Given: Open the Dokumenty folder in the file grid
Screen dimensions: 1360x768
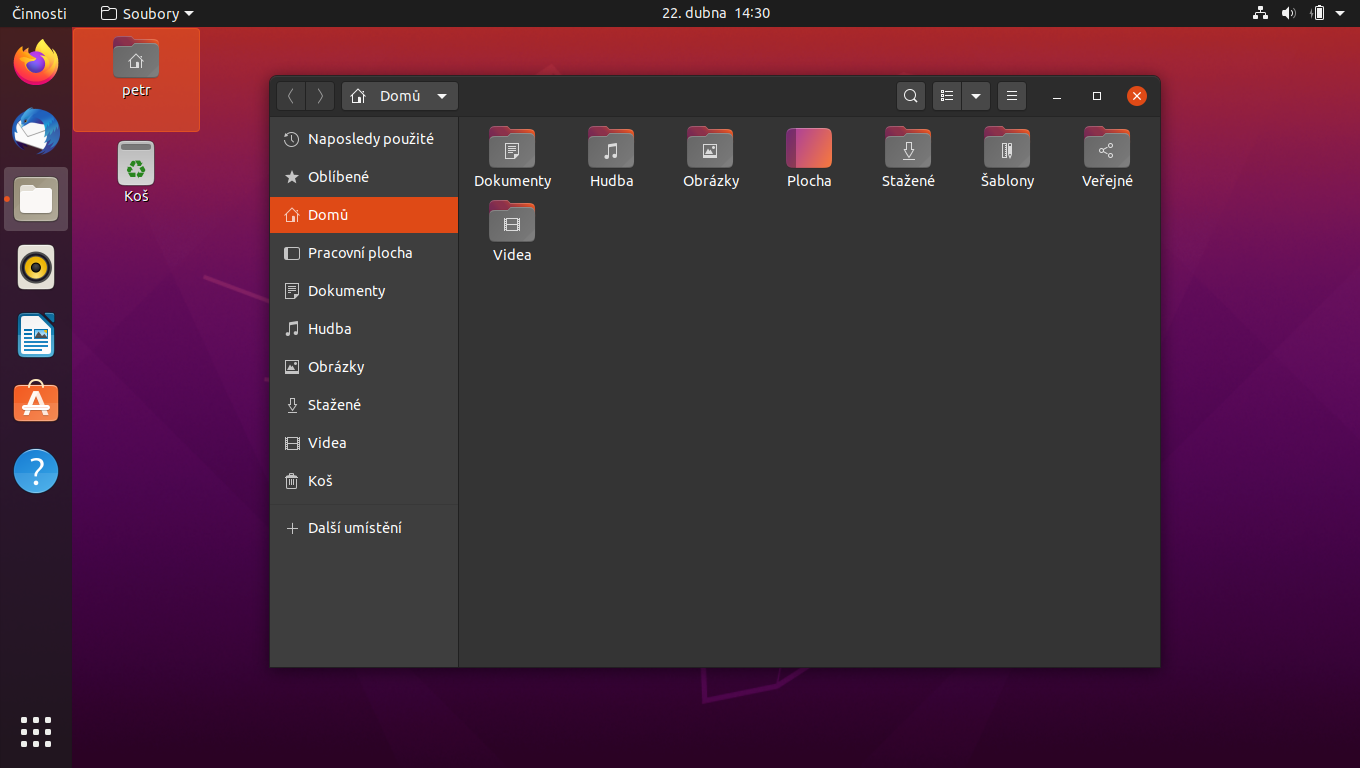Looking at the screenshot, I should point(512,157).
